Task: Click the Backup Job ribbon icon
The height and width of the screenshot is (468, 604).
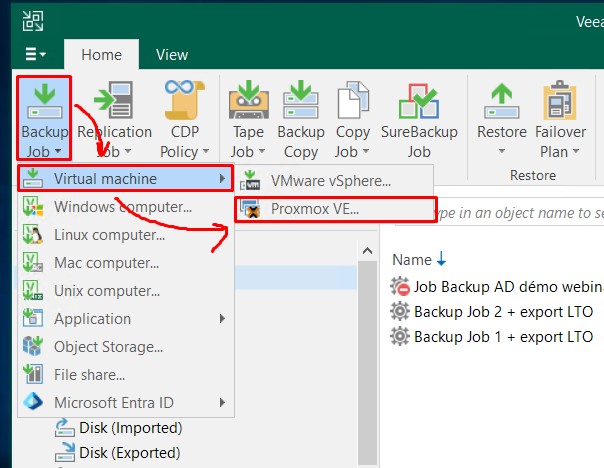Action: (x=44, y=101)
